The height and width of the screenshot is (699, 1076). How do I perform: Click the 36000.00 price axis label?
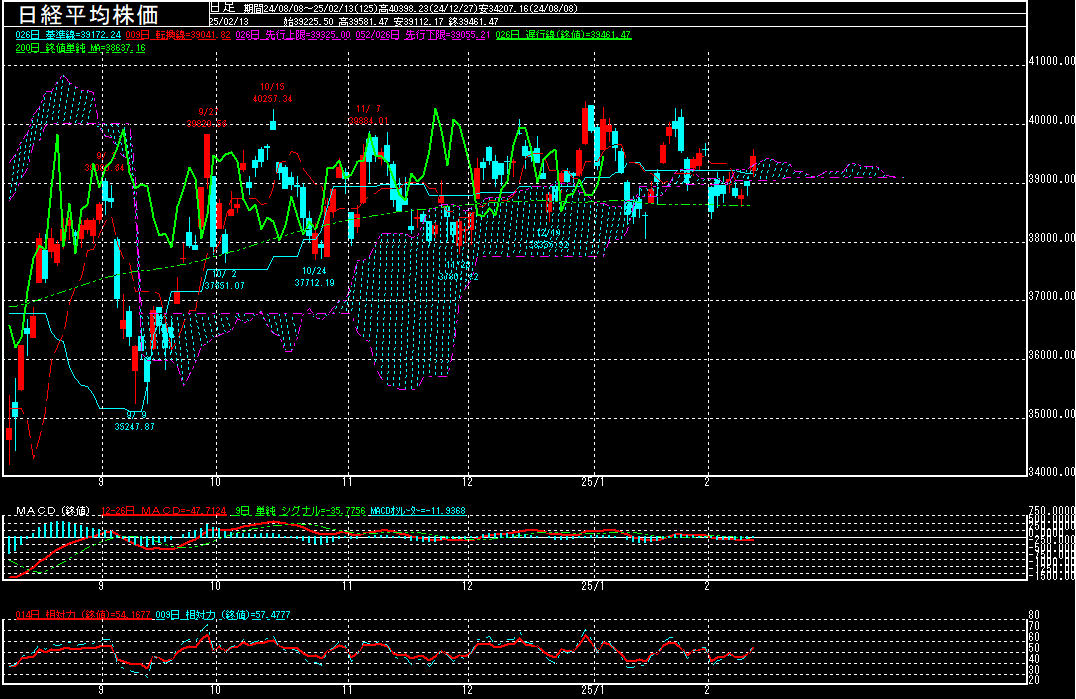(1052, 355)
